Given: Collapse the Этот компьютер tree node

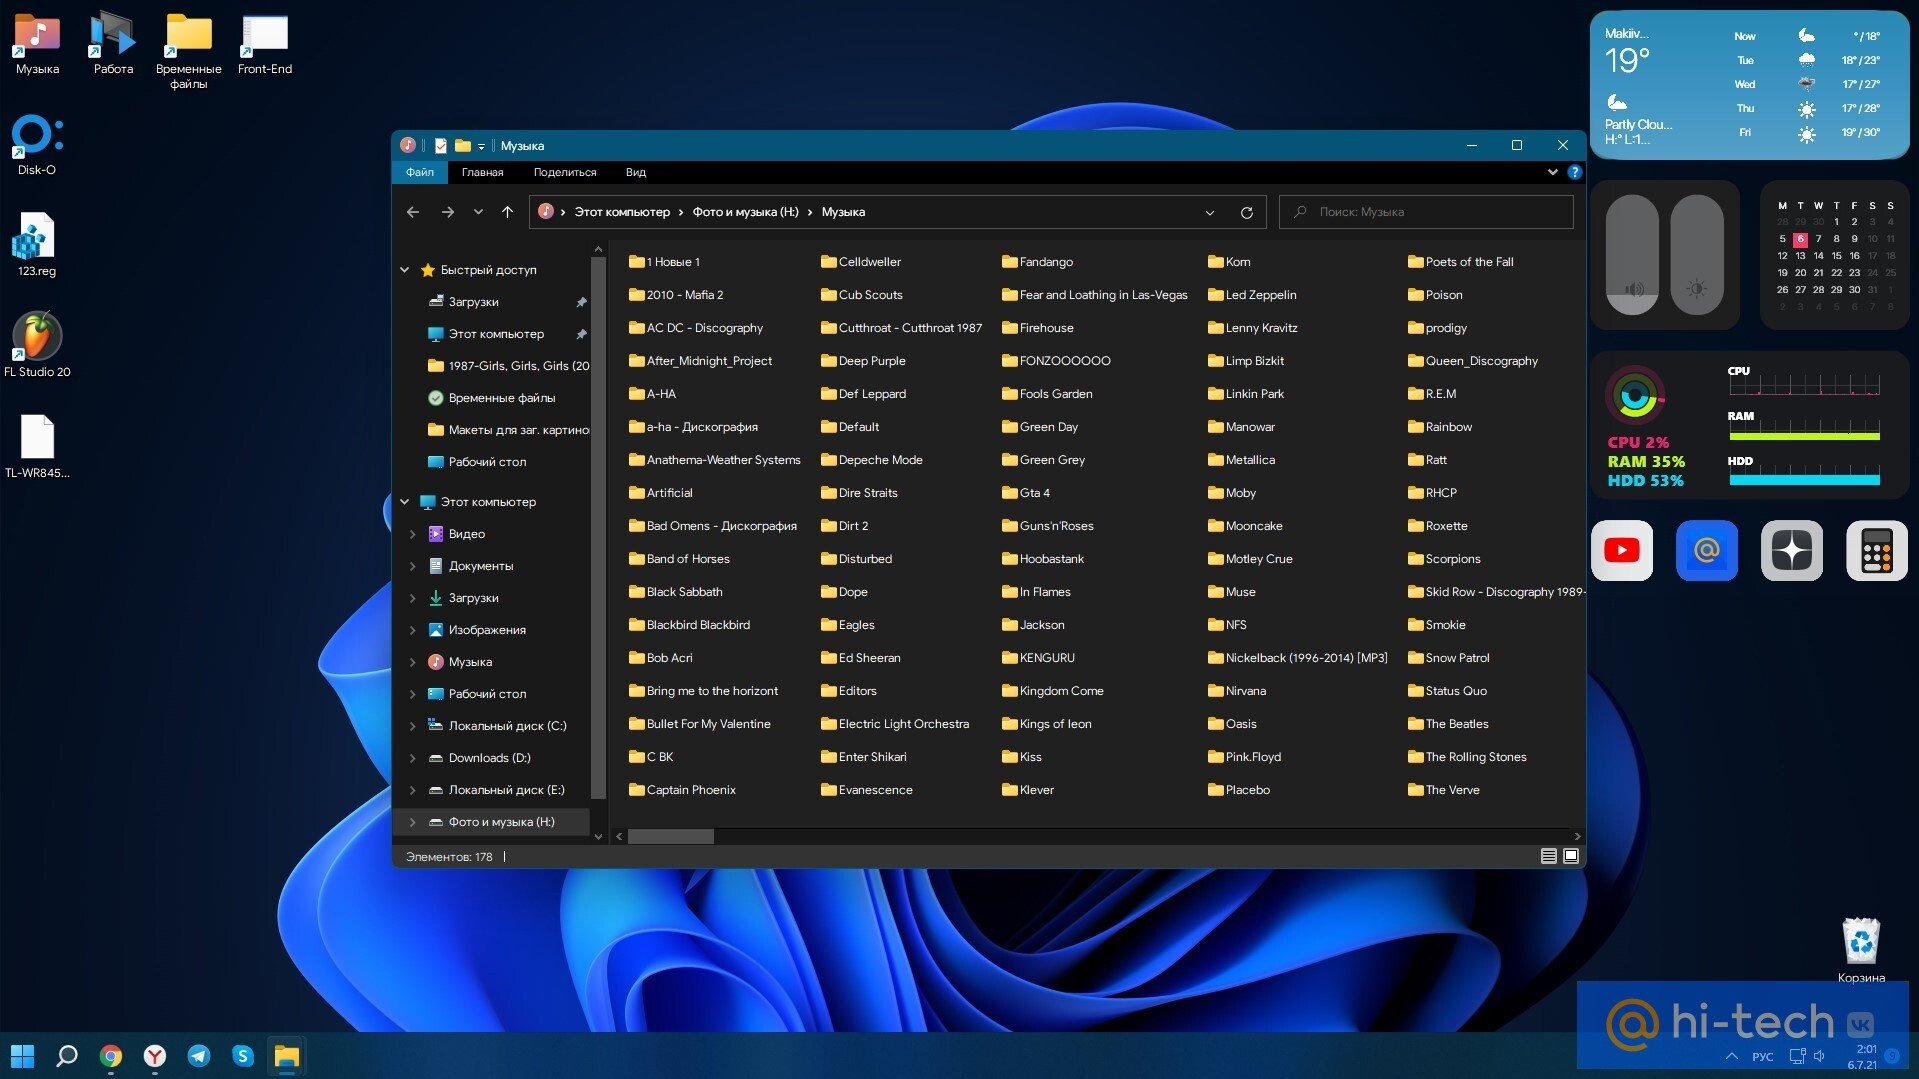Looking at the screenshot, I should pos(405,502).
